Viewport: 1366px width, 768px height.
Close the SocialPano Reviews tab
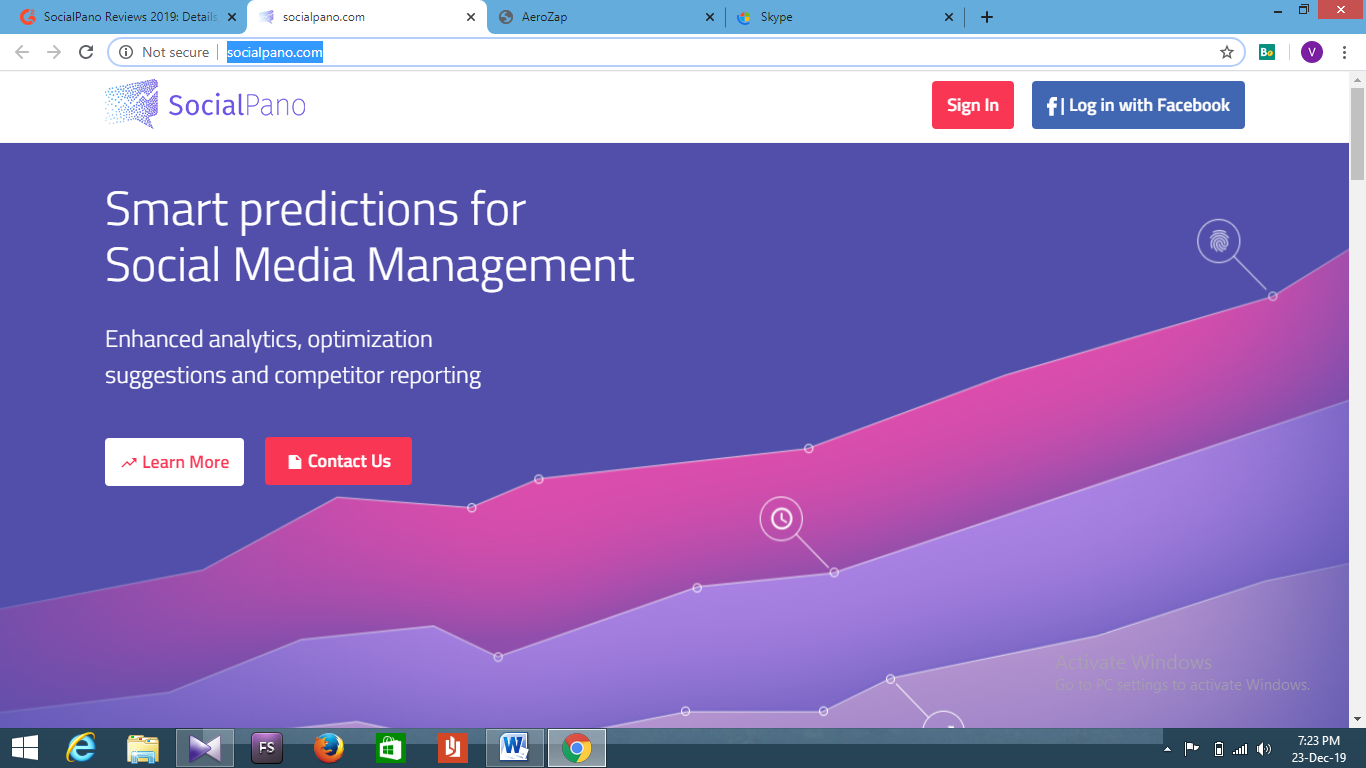coord(232,17)
